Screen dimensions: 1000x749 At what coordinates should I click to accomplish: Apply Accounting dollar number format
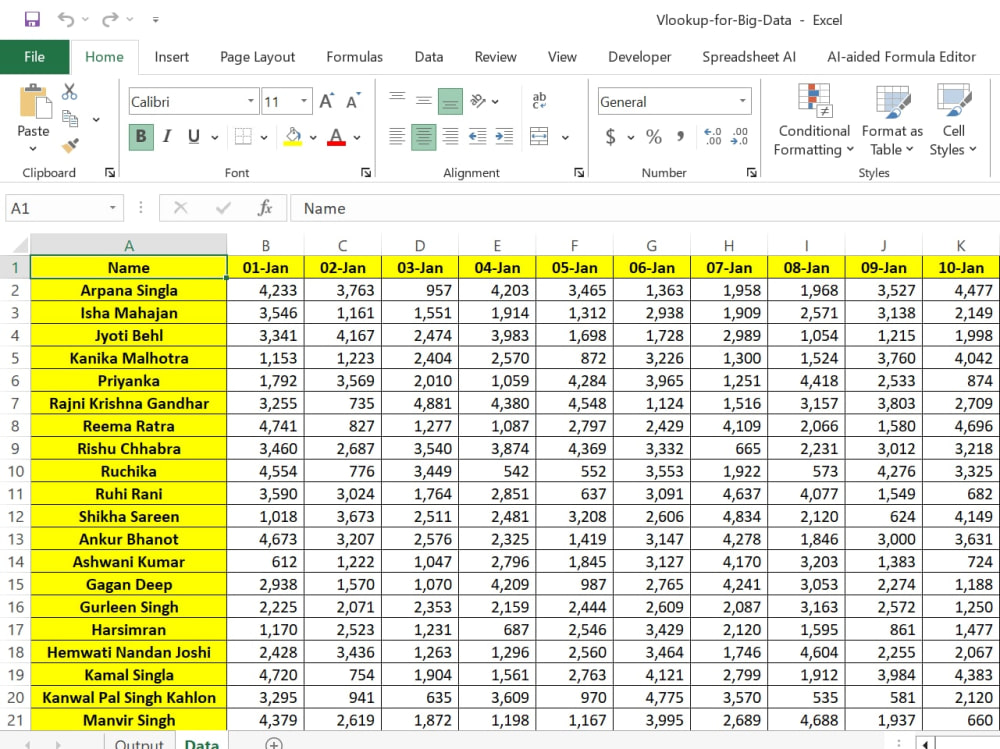point(610,137)
